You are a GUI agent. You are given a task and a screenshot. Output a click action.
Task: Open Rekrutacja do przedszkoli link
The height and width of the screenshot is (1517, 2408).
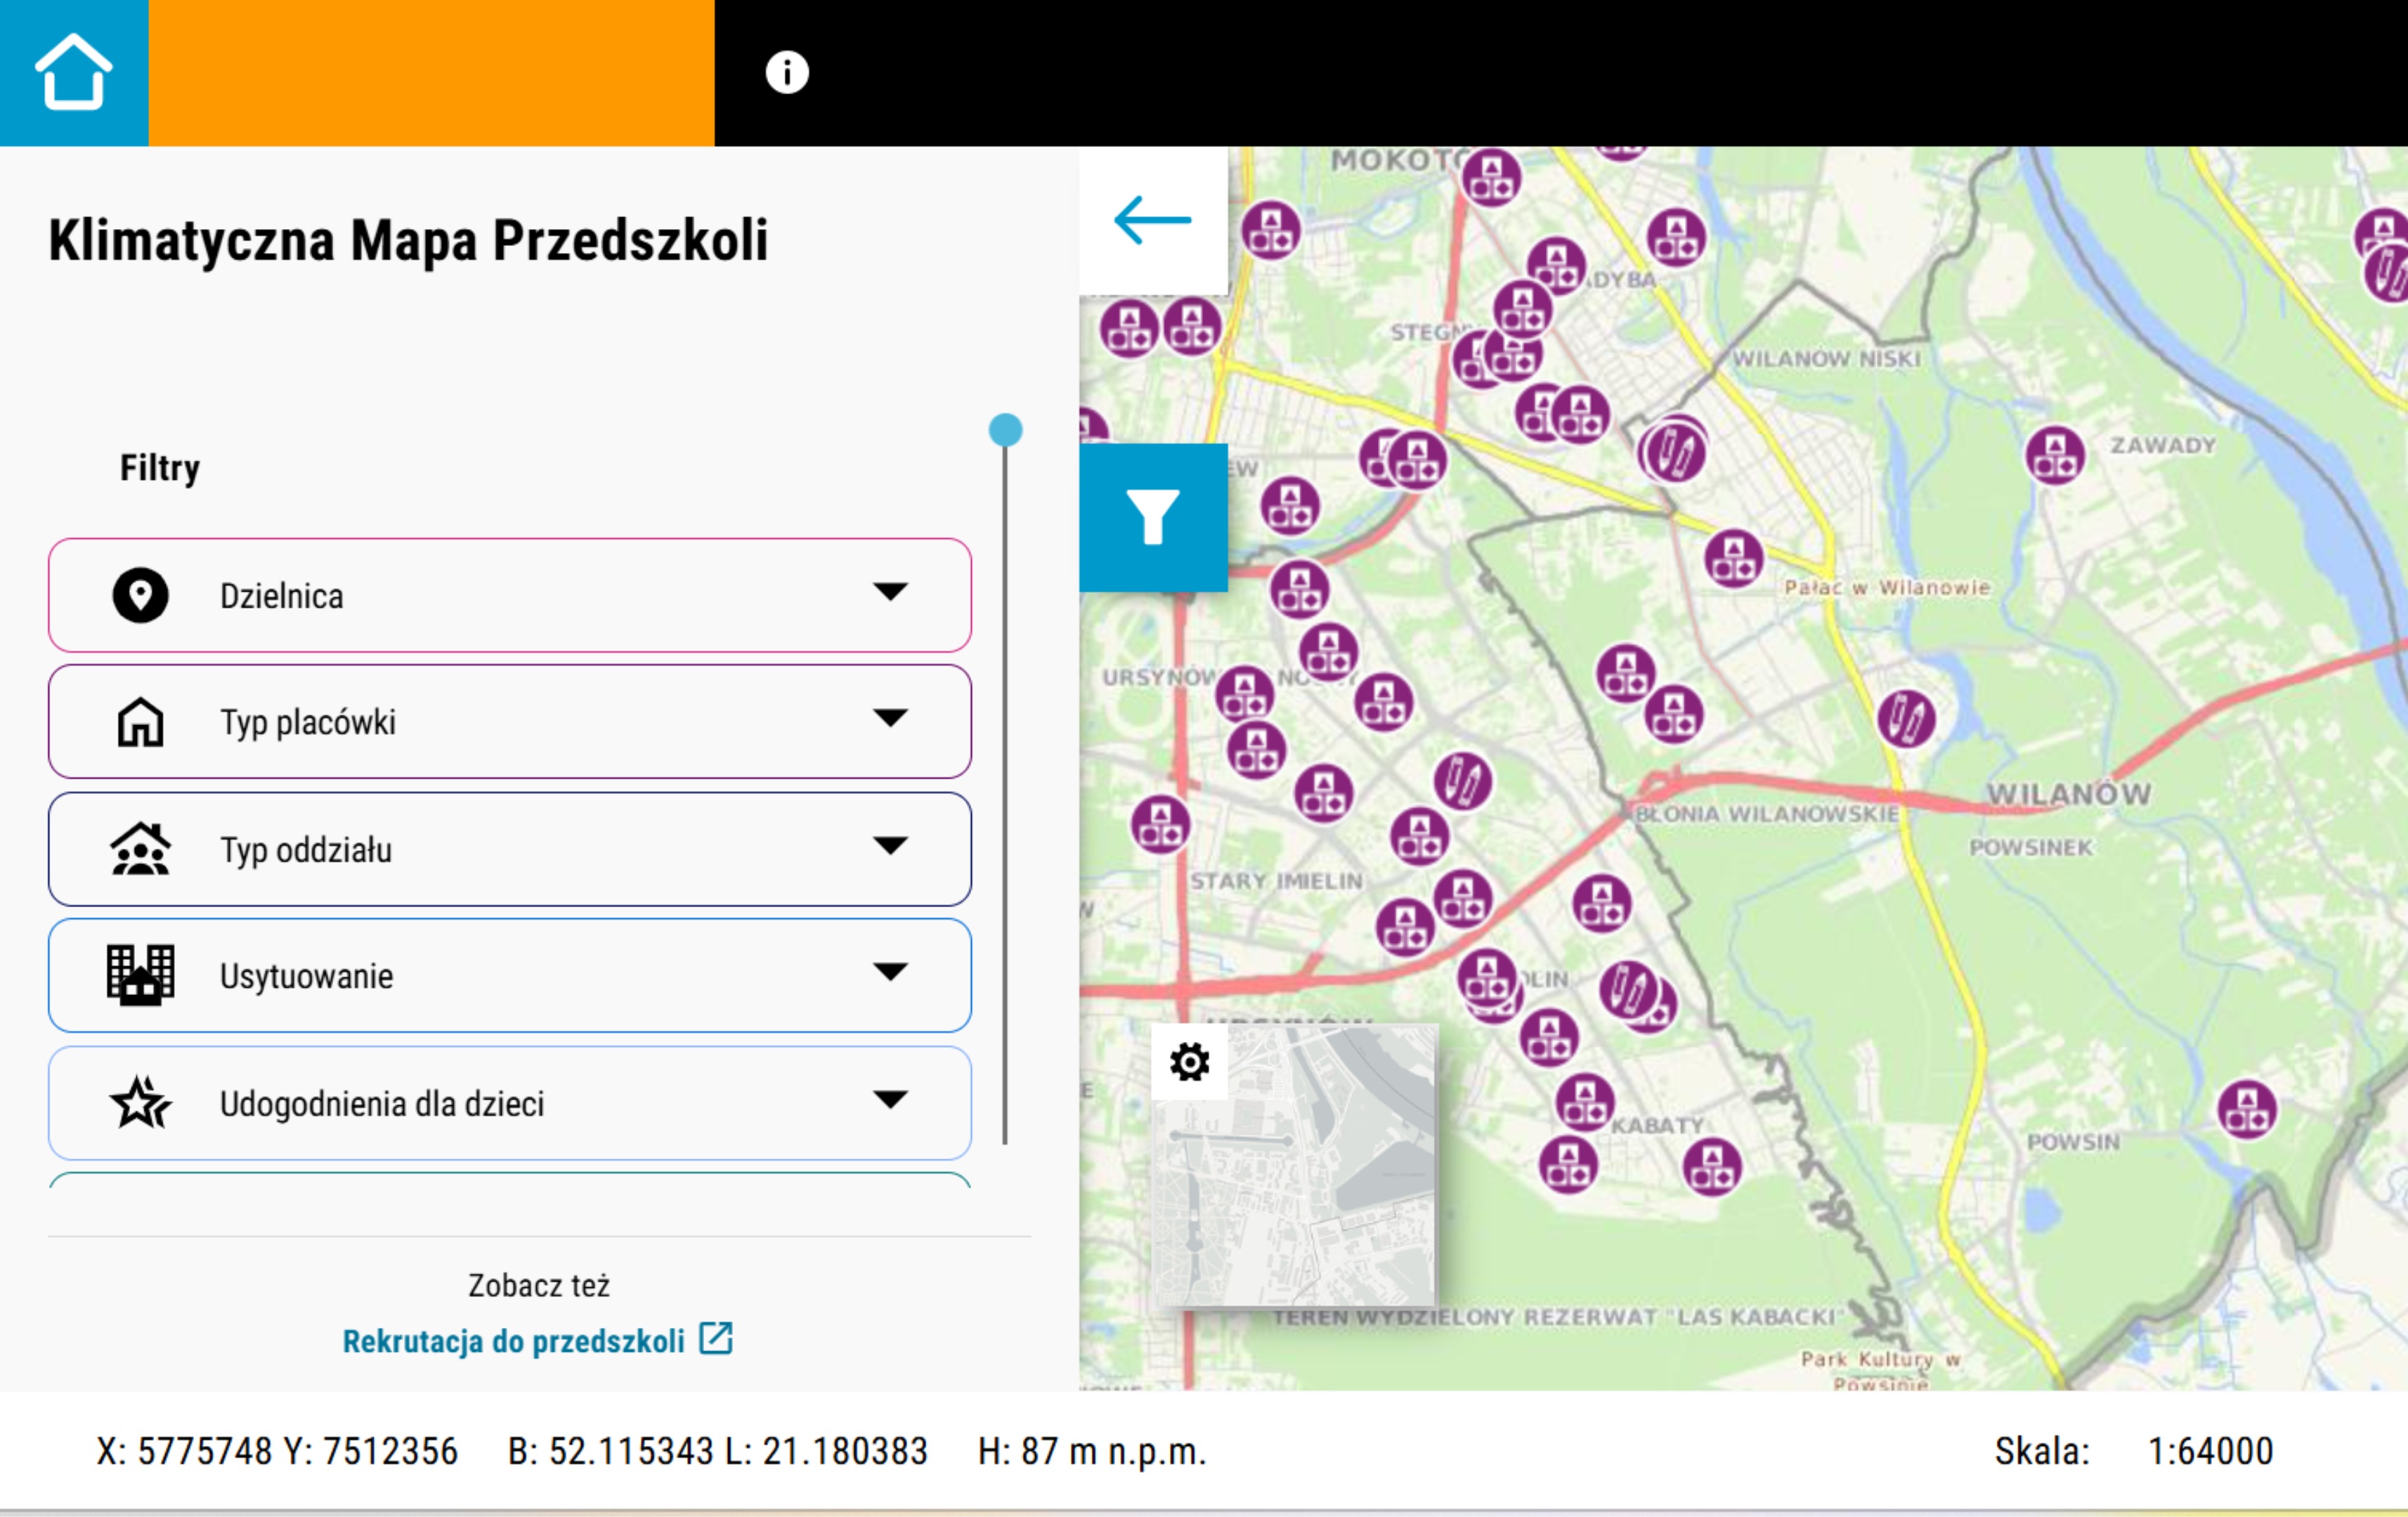[514, 1341]
